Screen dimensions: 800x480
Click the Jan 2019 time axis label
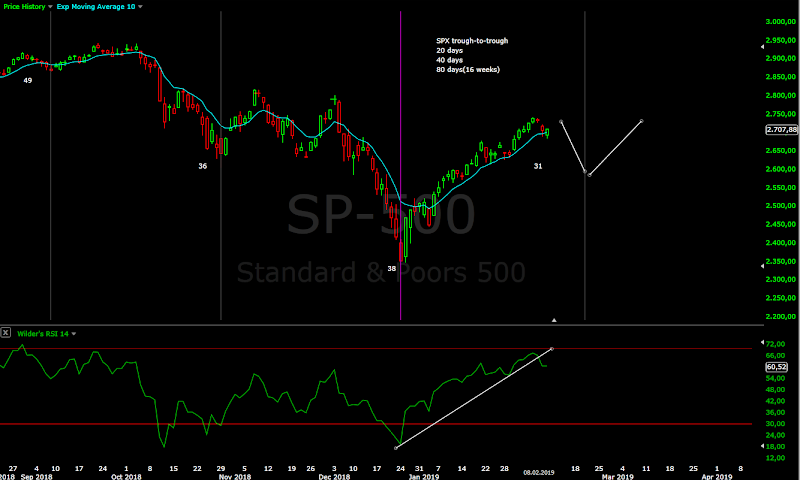423,476
